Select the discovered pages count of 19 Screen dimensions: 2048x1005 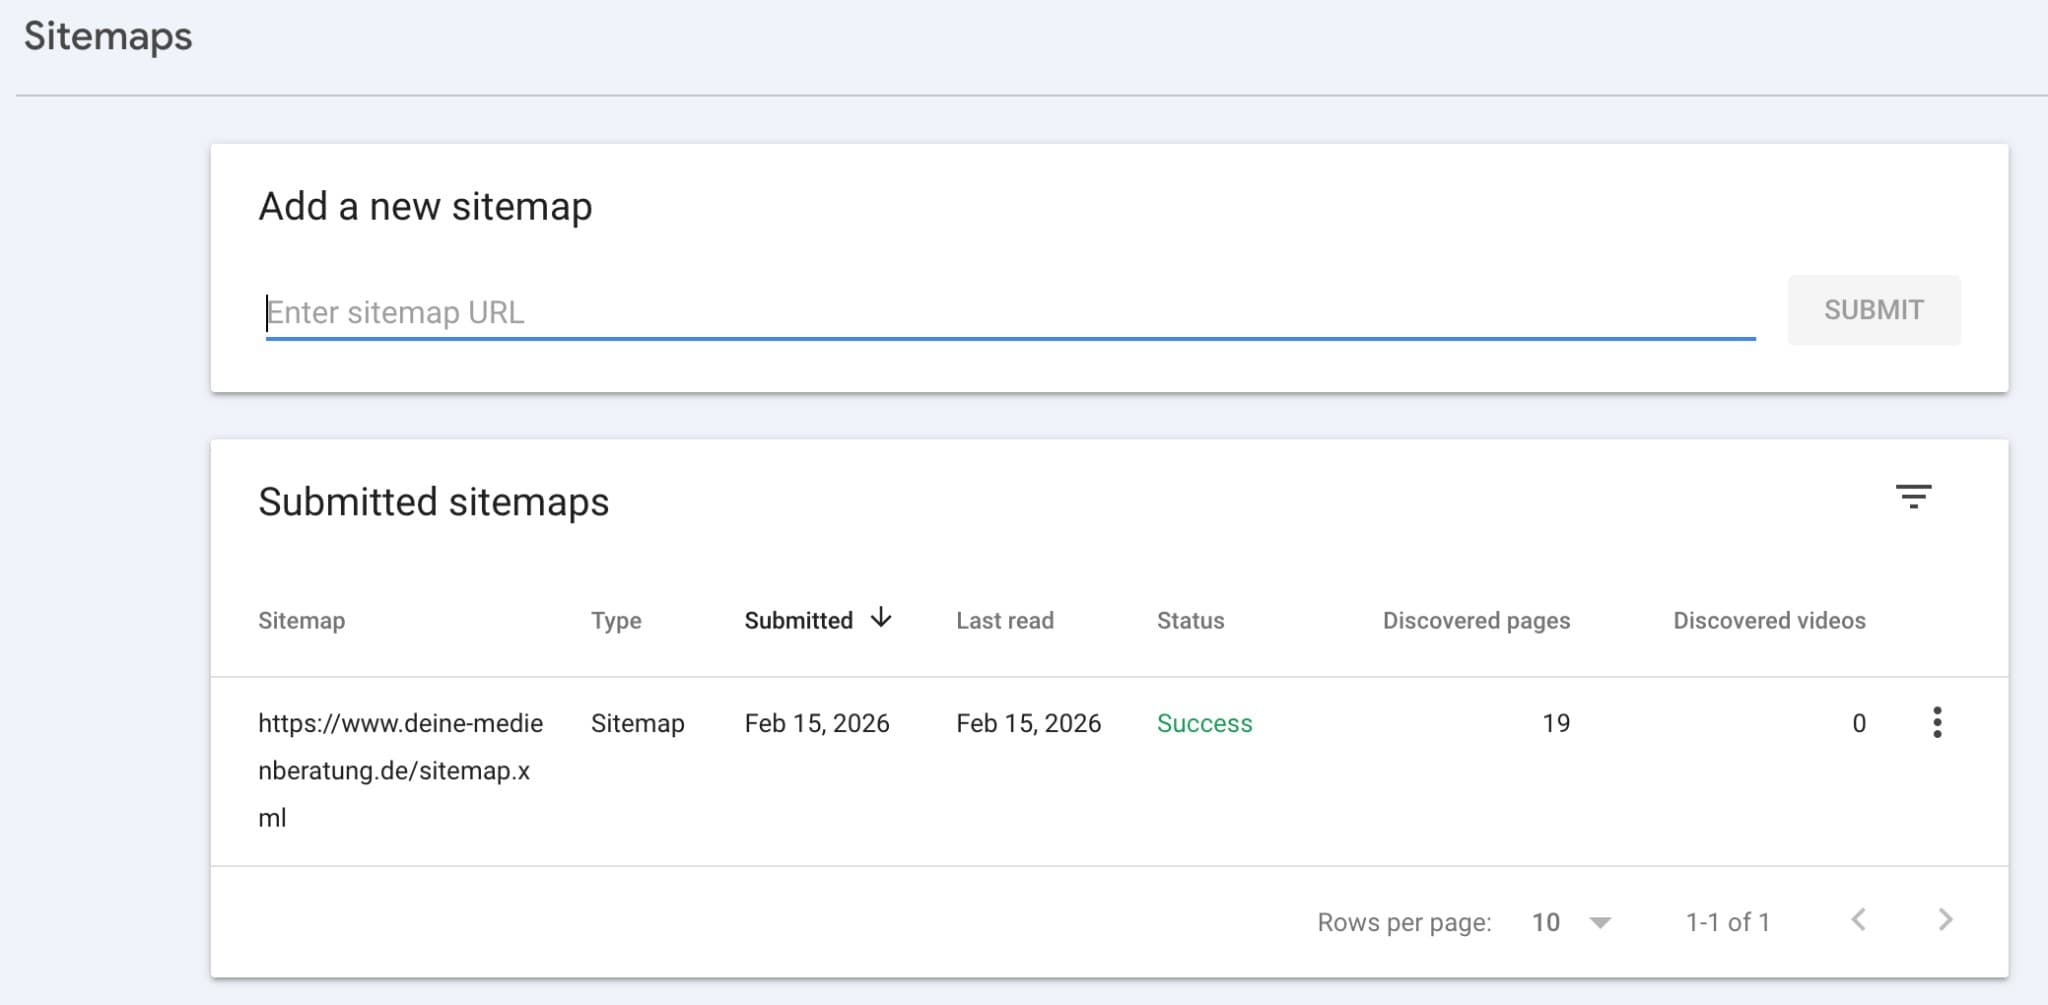tap(1556, 722)
